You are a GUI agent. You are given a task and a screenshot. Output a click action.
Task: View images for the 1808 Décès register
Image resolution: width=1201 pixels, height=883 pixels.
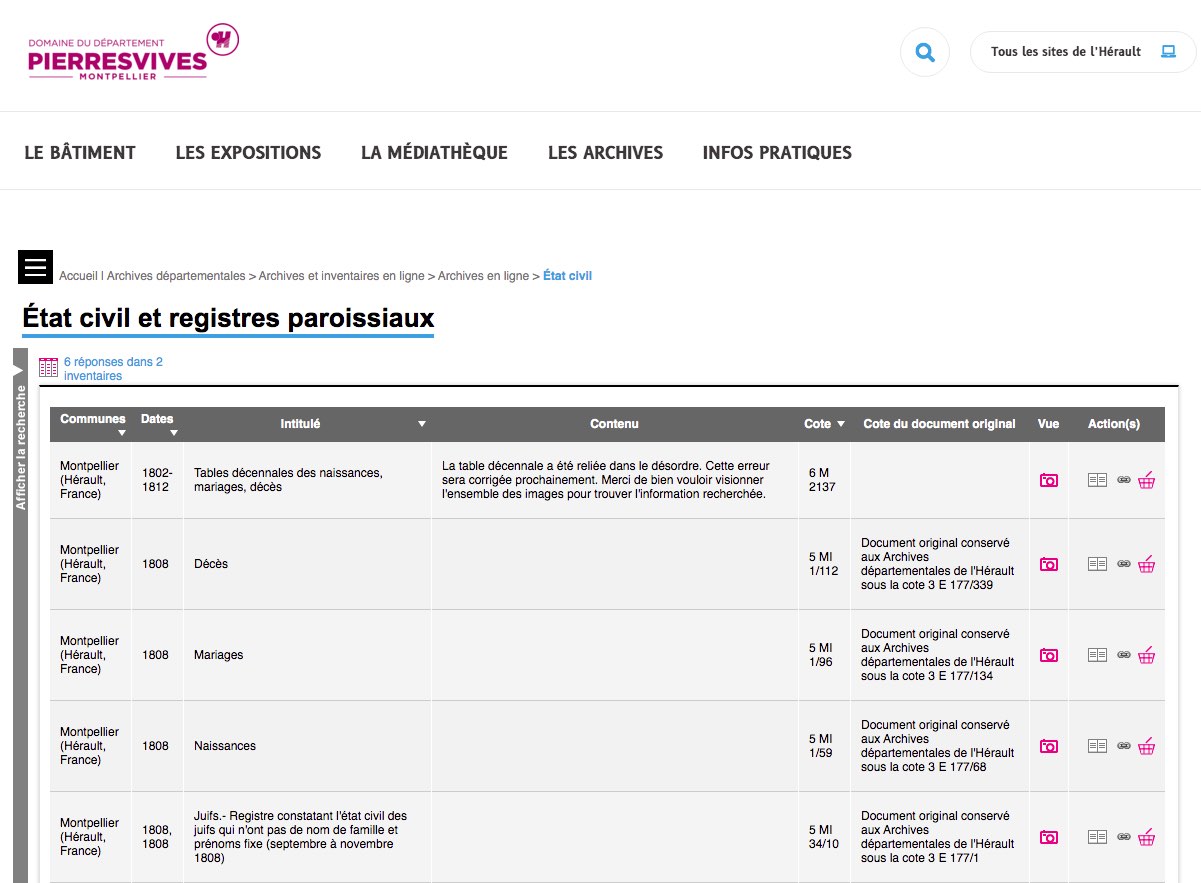tap(1048, 564)
